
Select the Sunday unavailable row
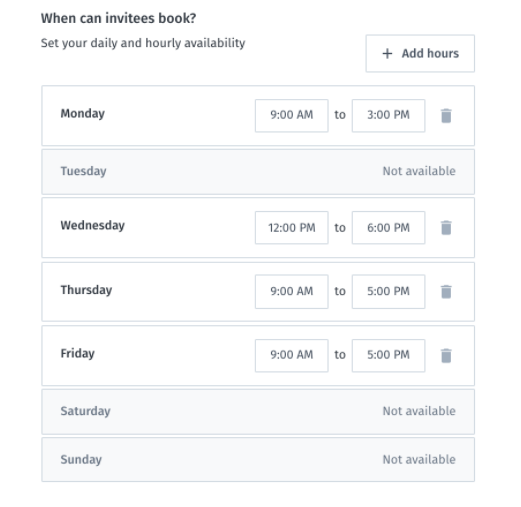(258, 460)
